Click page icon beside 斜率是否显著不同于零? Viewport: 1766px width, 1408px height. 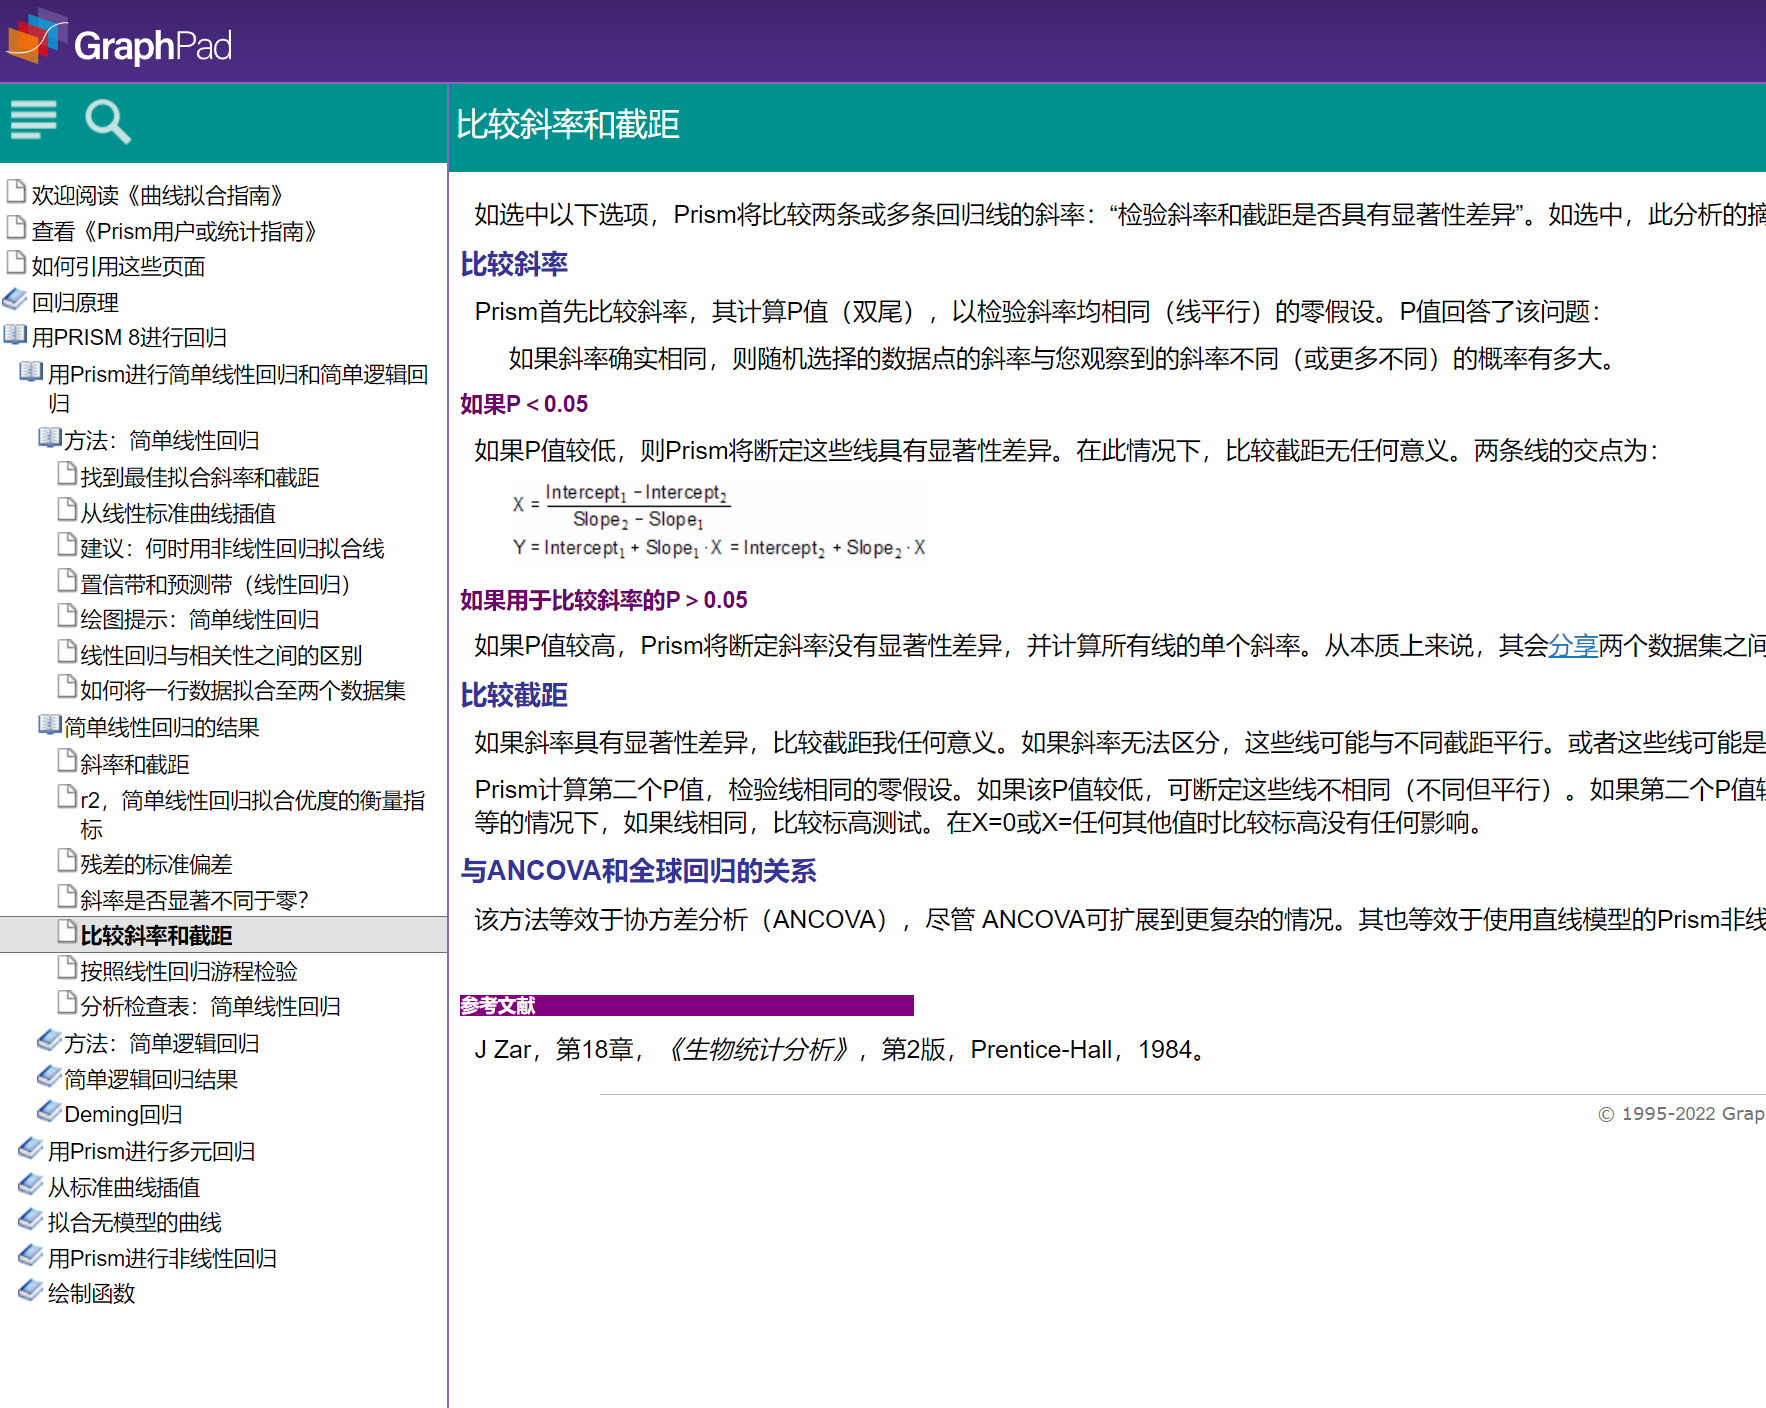pos(67,896)
